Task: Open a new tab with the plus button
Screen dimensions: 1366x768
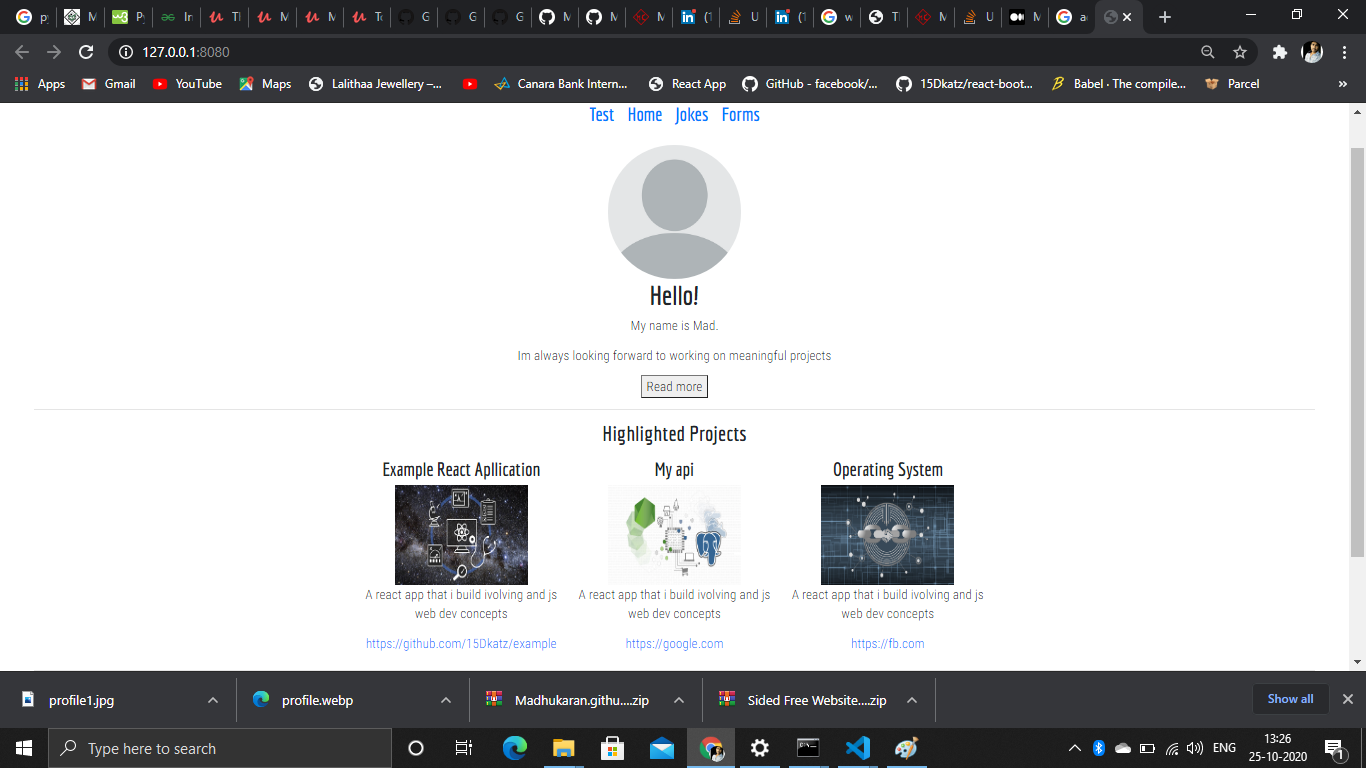Action: 1164,17
